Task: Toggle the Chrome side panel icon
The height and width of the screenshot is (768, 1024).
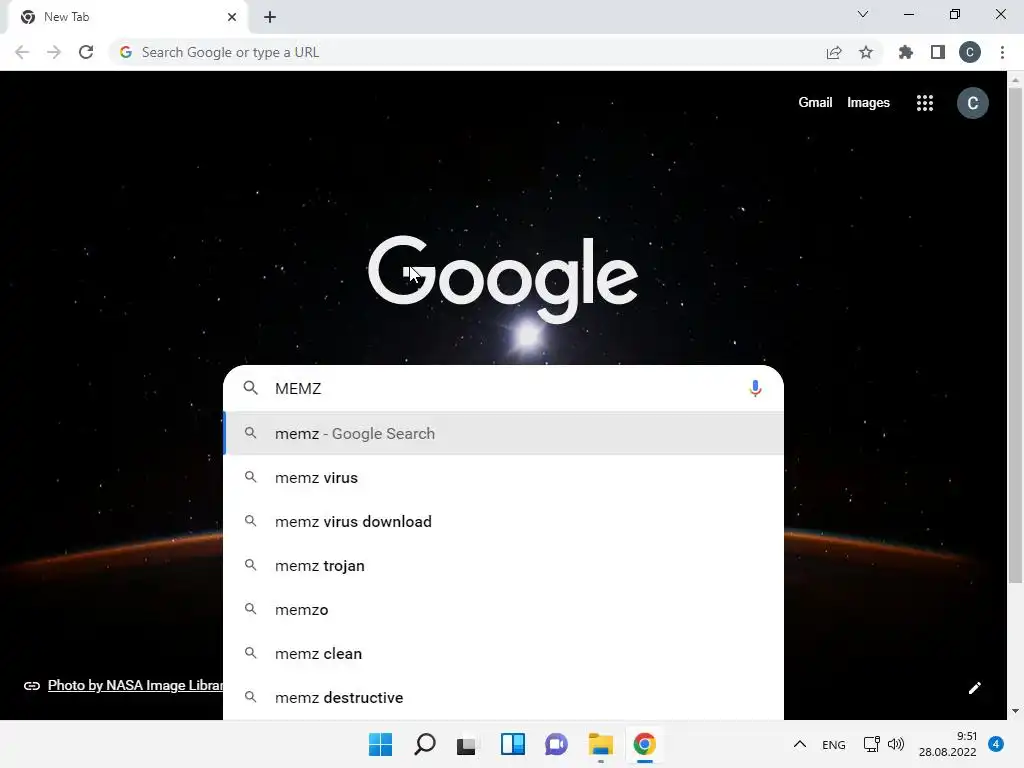Action: click(x=938, y=52)
